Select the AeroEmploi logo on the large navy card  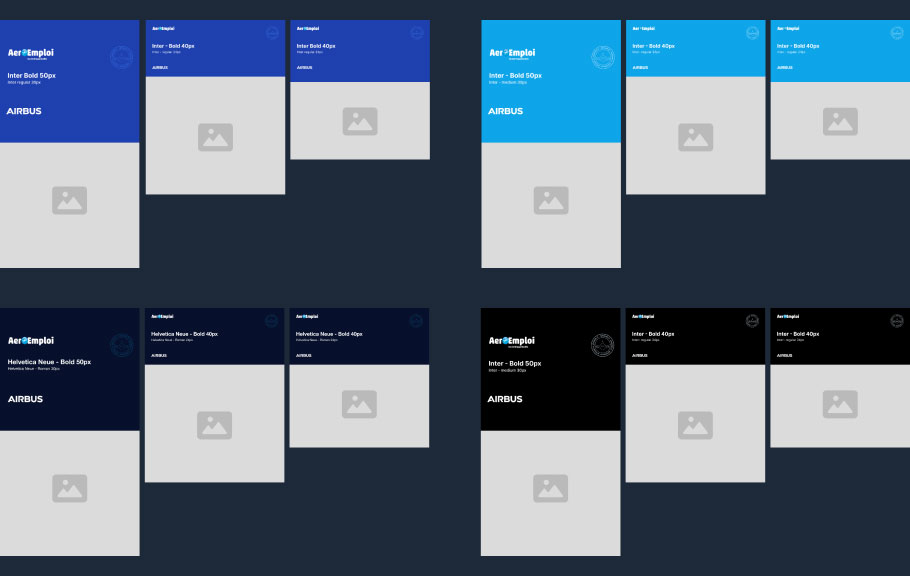tap(31, 341)
